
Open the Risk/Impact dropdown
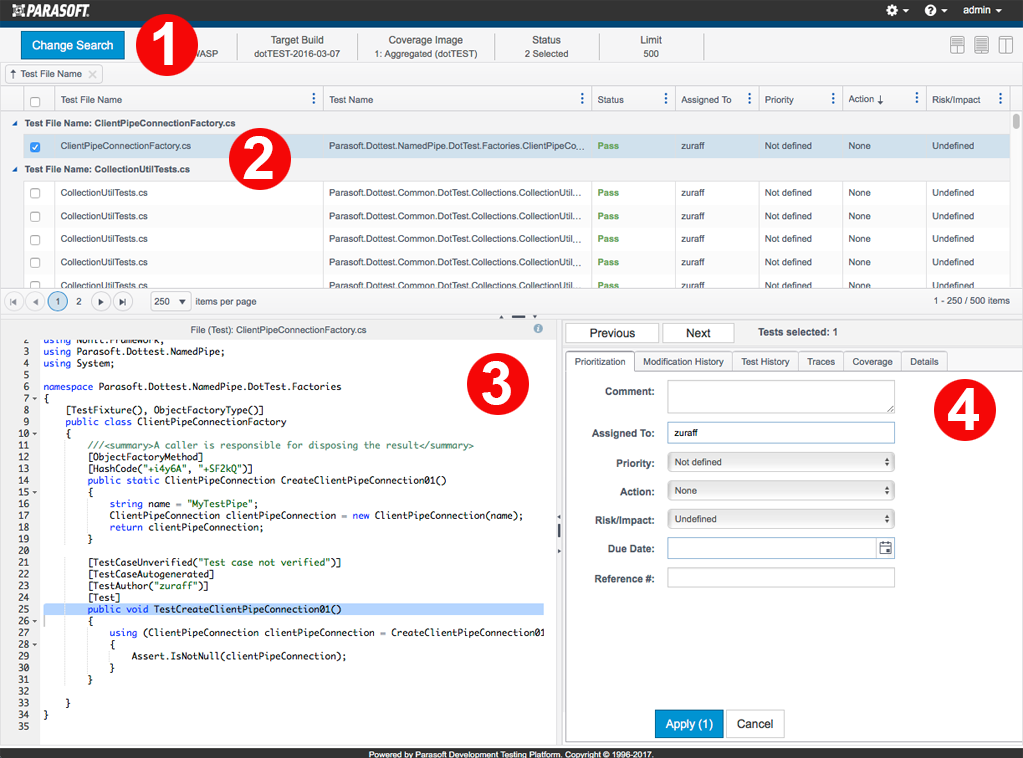point(781,519)
